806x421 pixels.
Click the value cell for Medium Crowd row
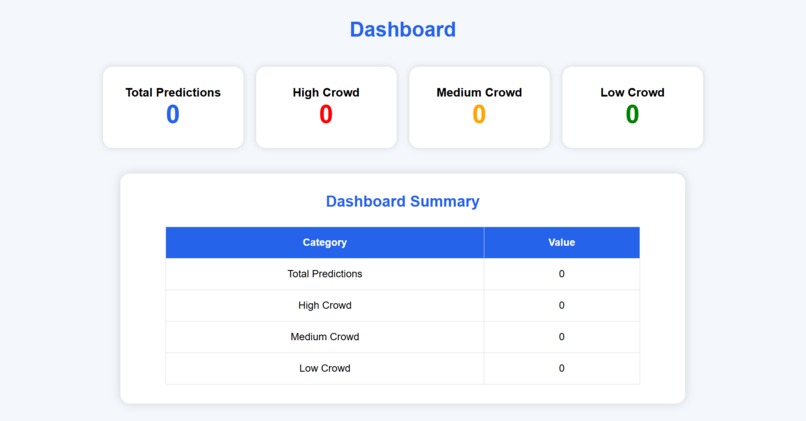click(562, 337)
